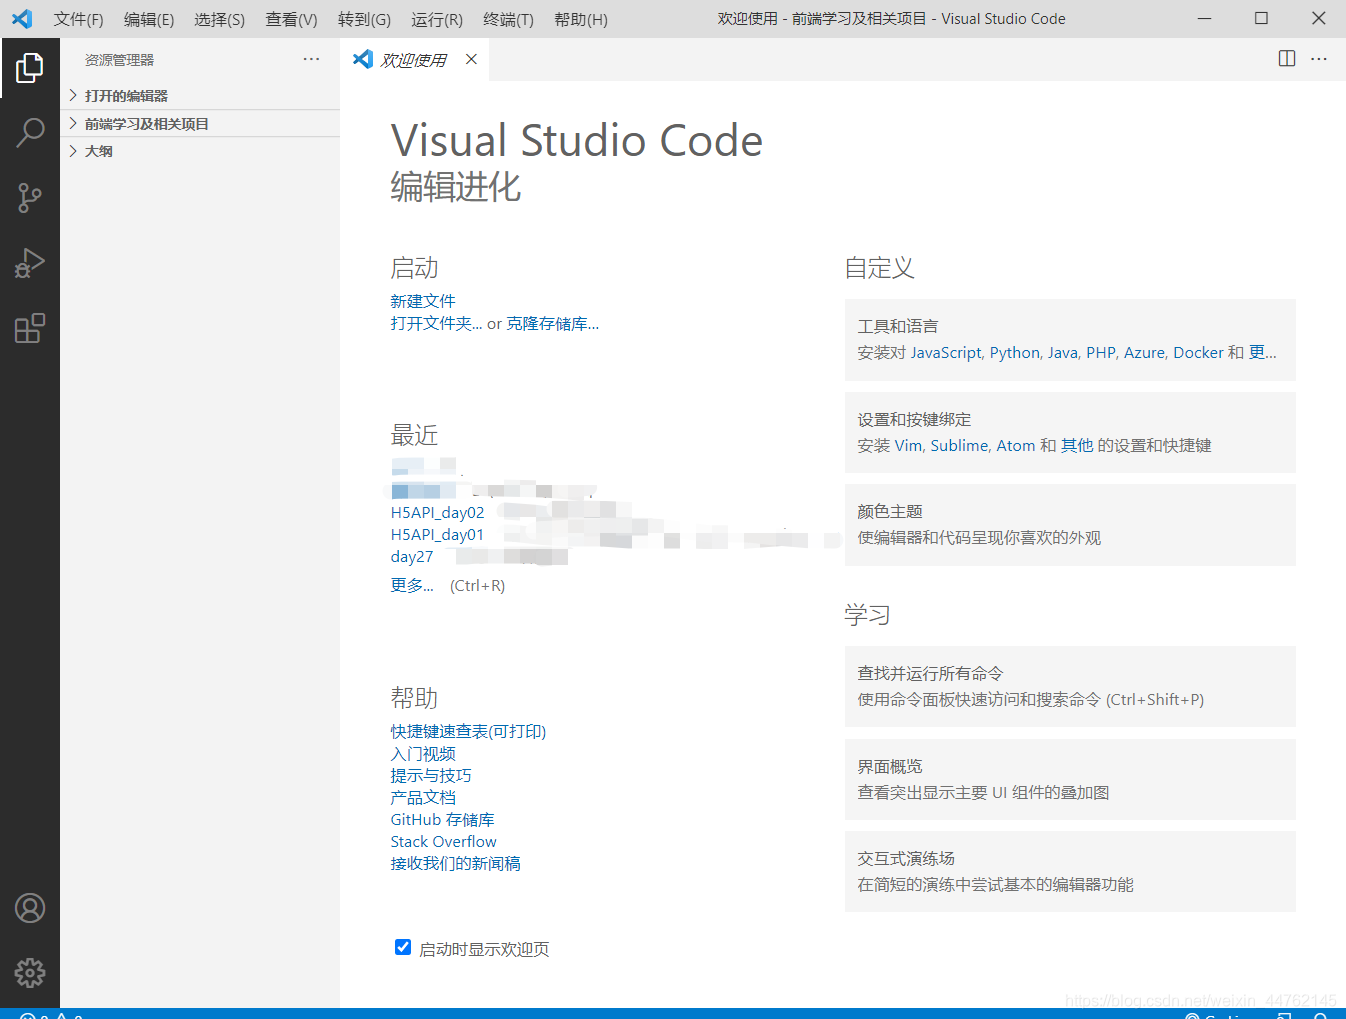1346x1019 pixels.
Task: Expand the 前端学习及相关项目 folder section
Action: (200, 124)
